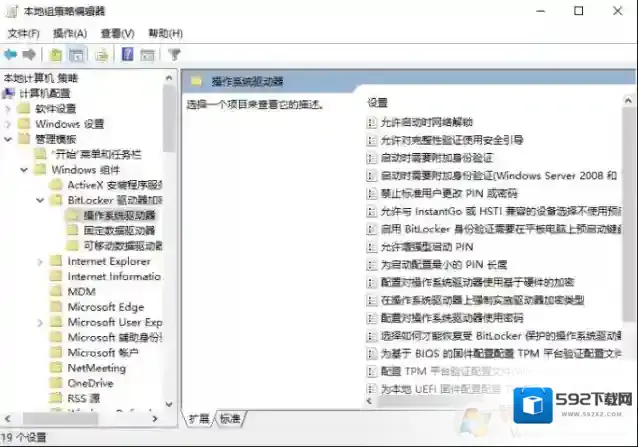Screen dimensions: 638x447
Task: Switch to the 标准 tab
Action: pyautogui.click(x=230, y=417)
